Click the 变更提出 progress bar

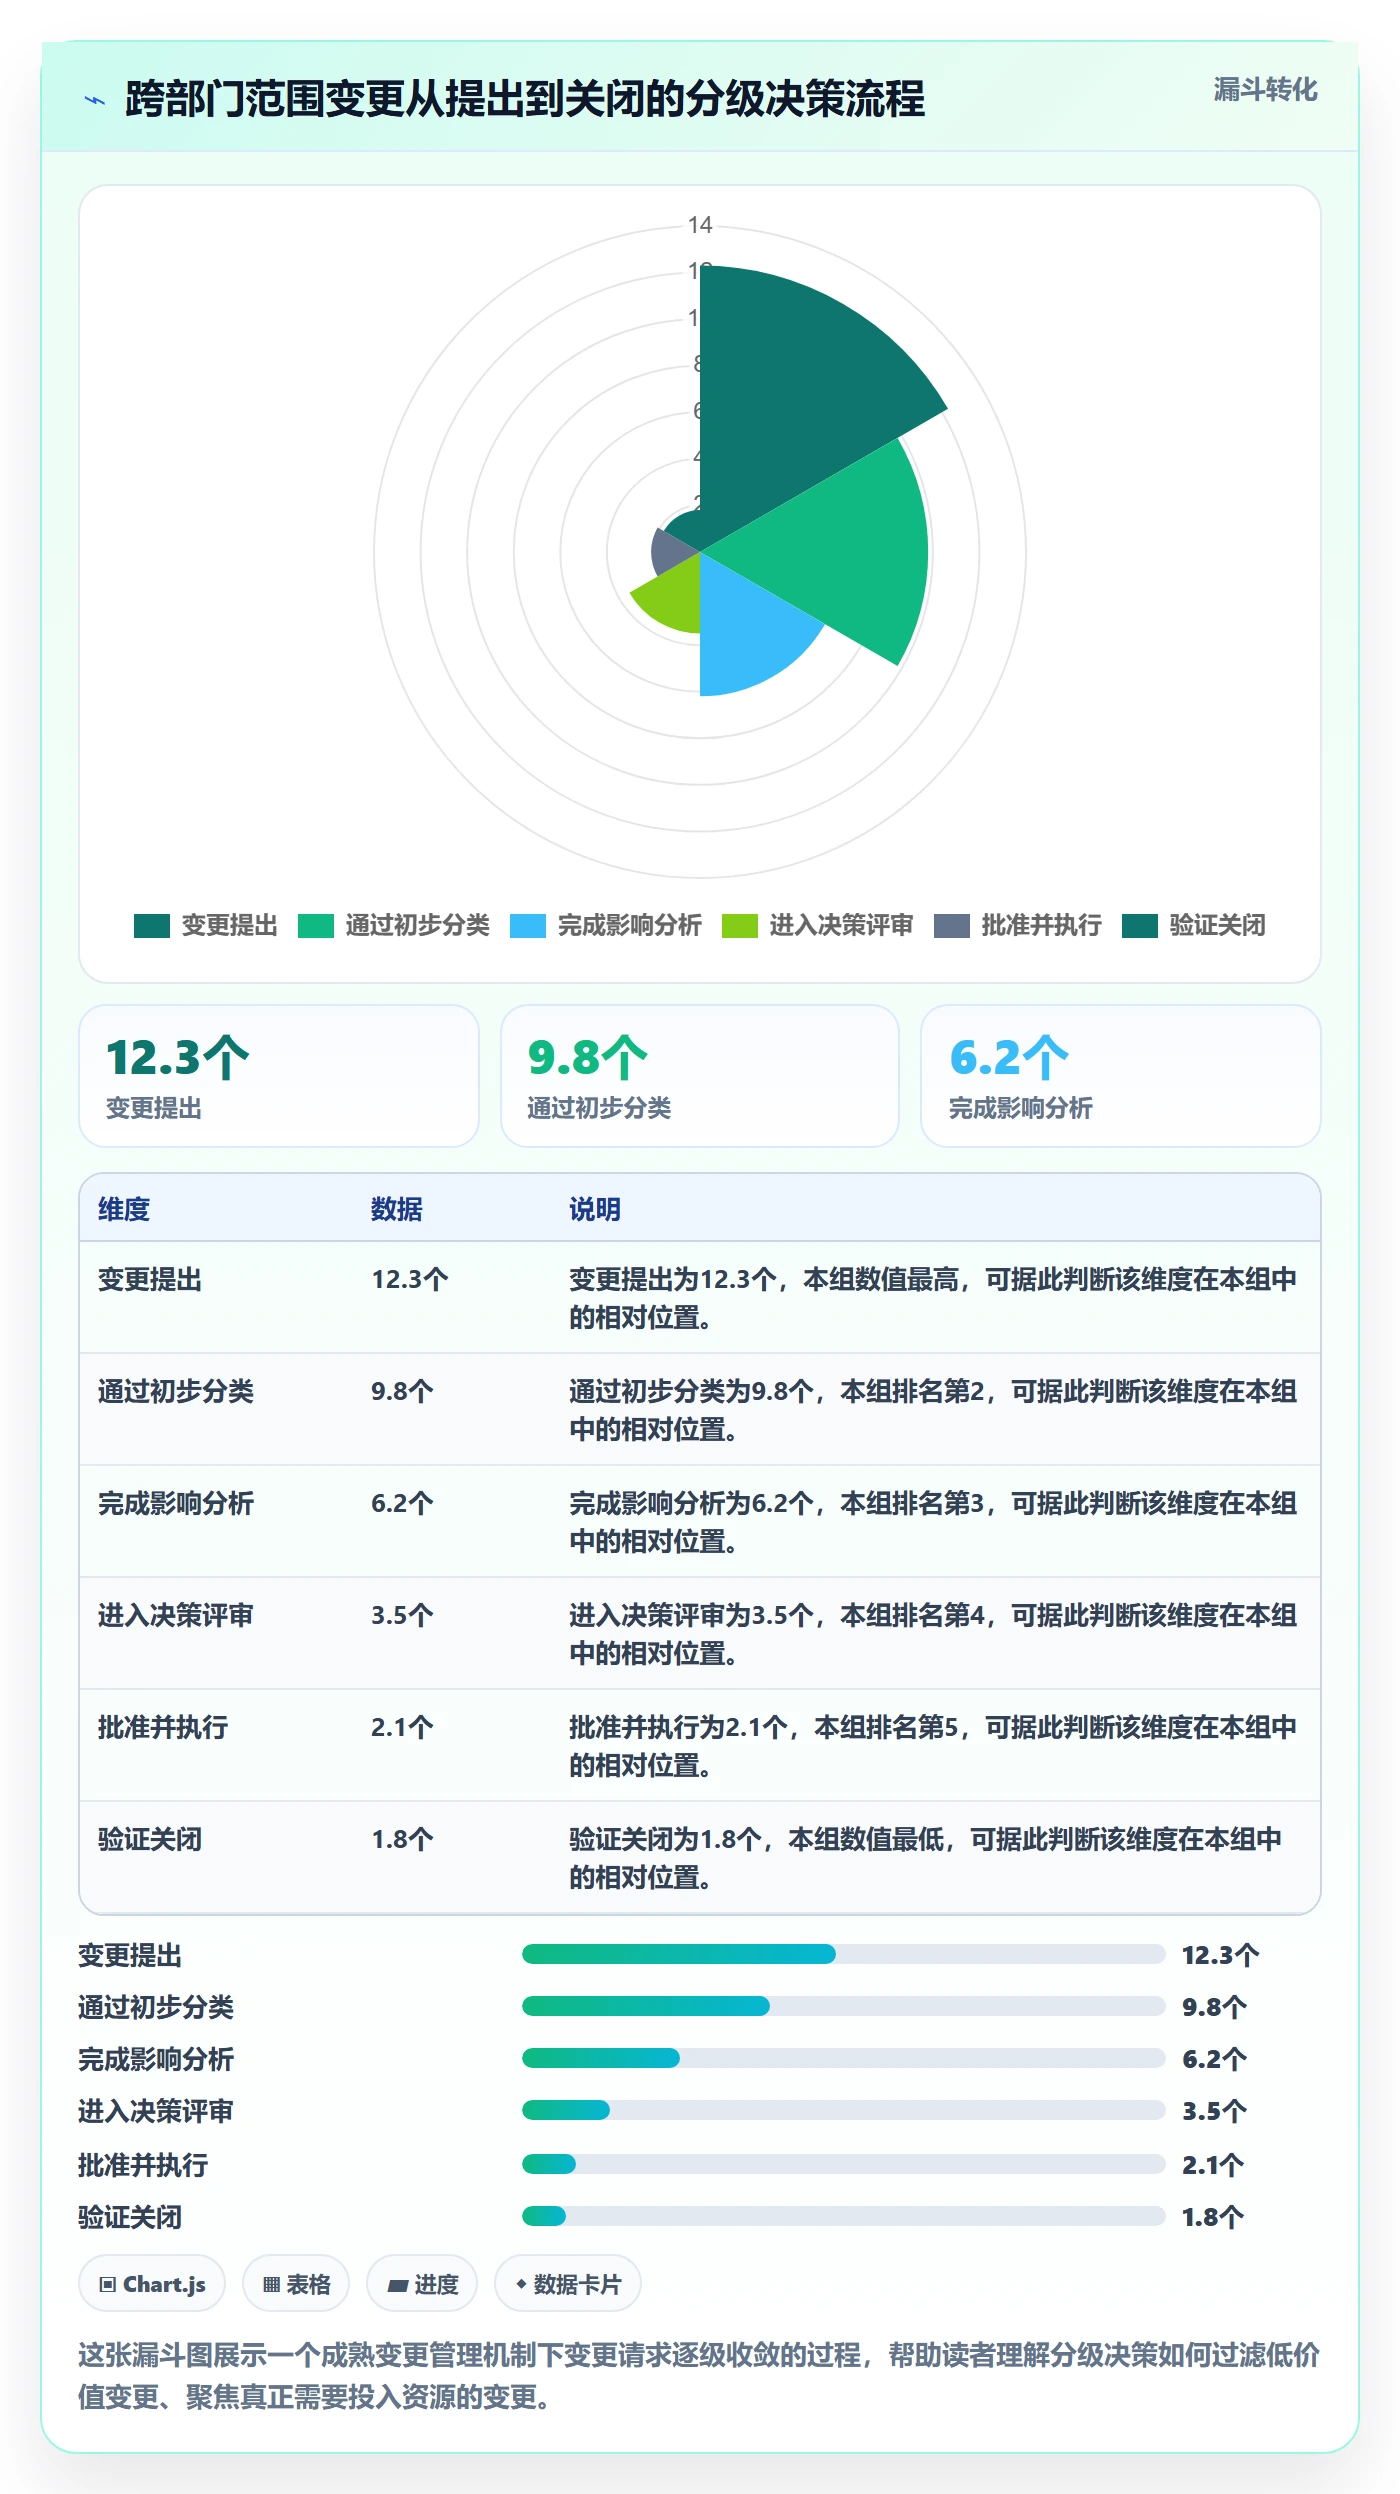pyautogui.click(x=844, y=1954)
